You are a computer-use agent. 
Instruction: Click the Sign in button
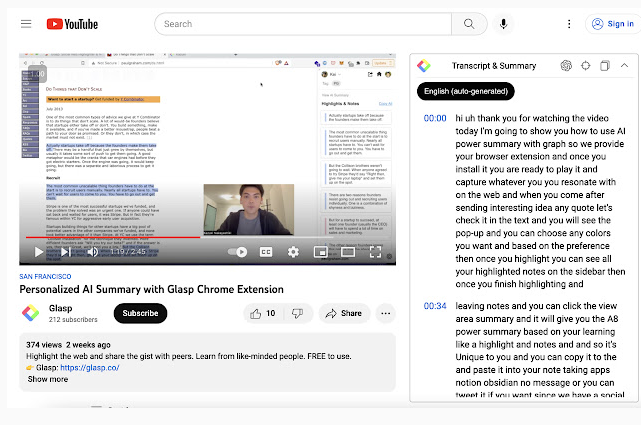(613, 24)
